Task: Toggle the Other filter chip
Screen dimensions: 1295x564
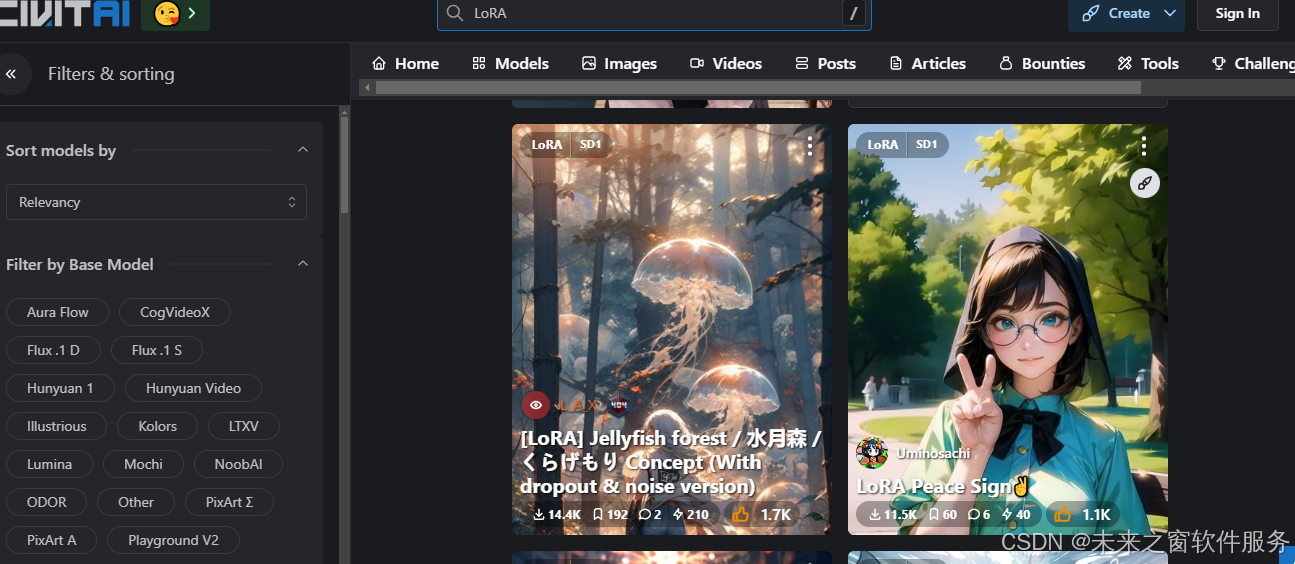Action: (x=136, y=502)
